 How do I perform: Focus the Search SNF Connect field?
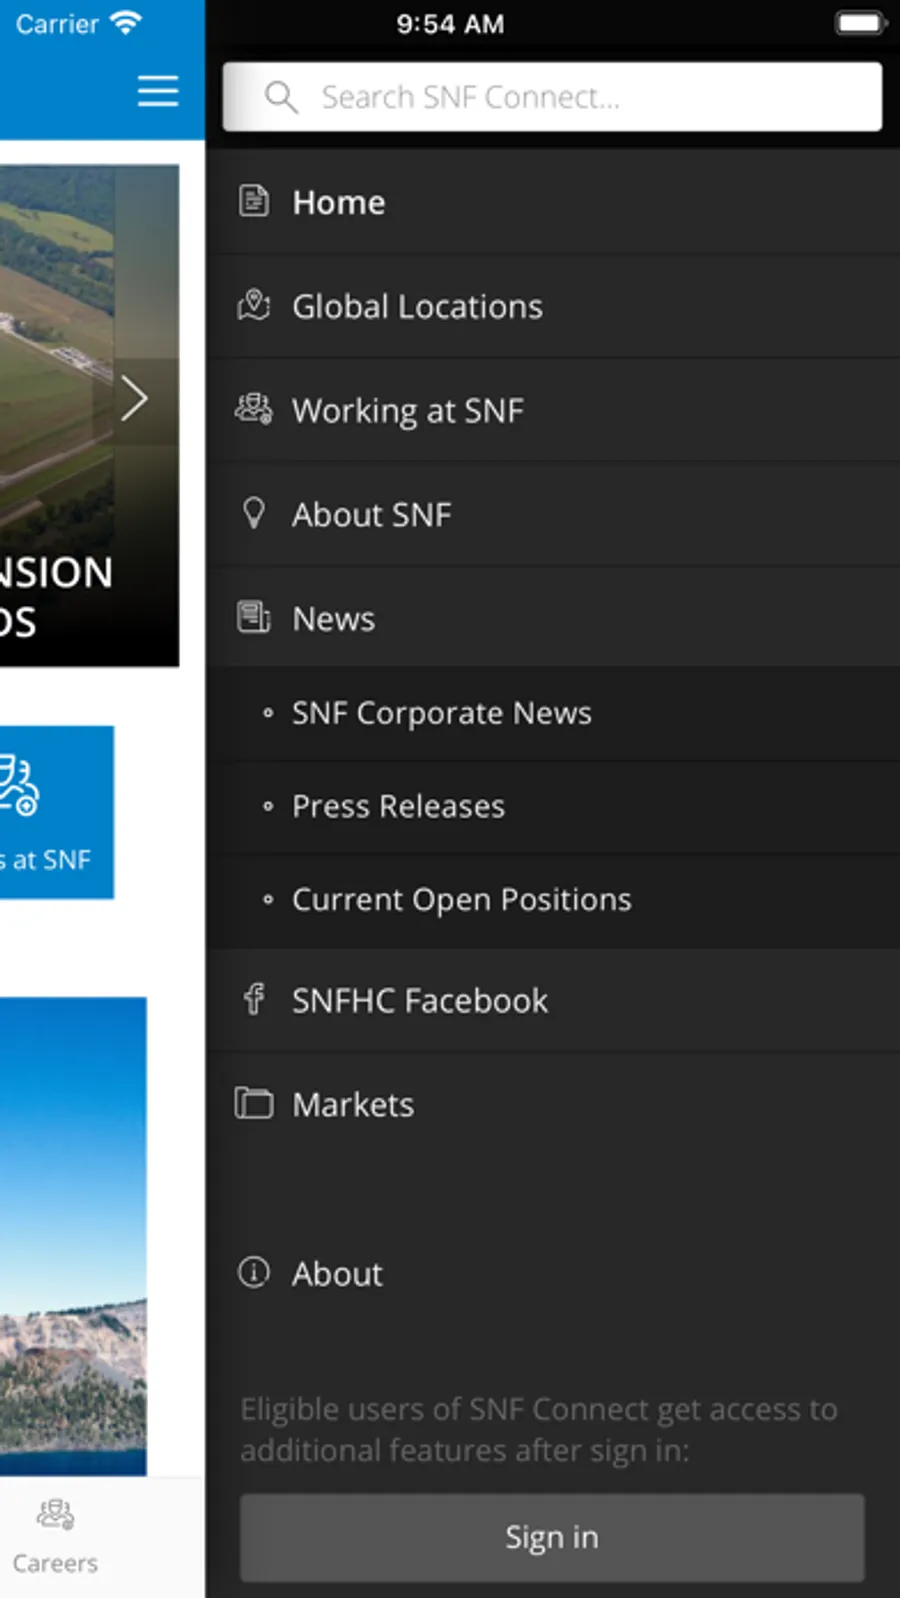tap(552, 97)
